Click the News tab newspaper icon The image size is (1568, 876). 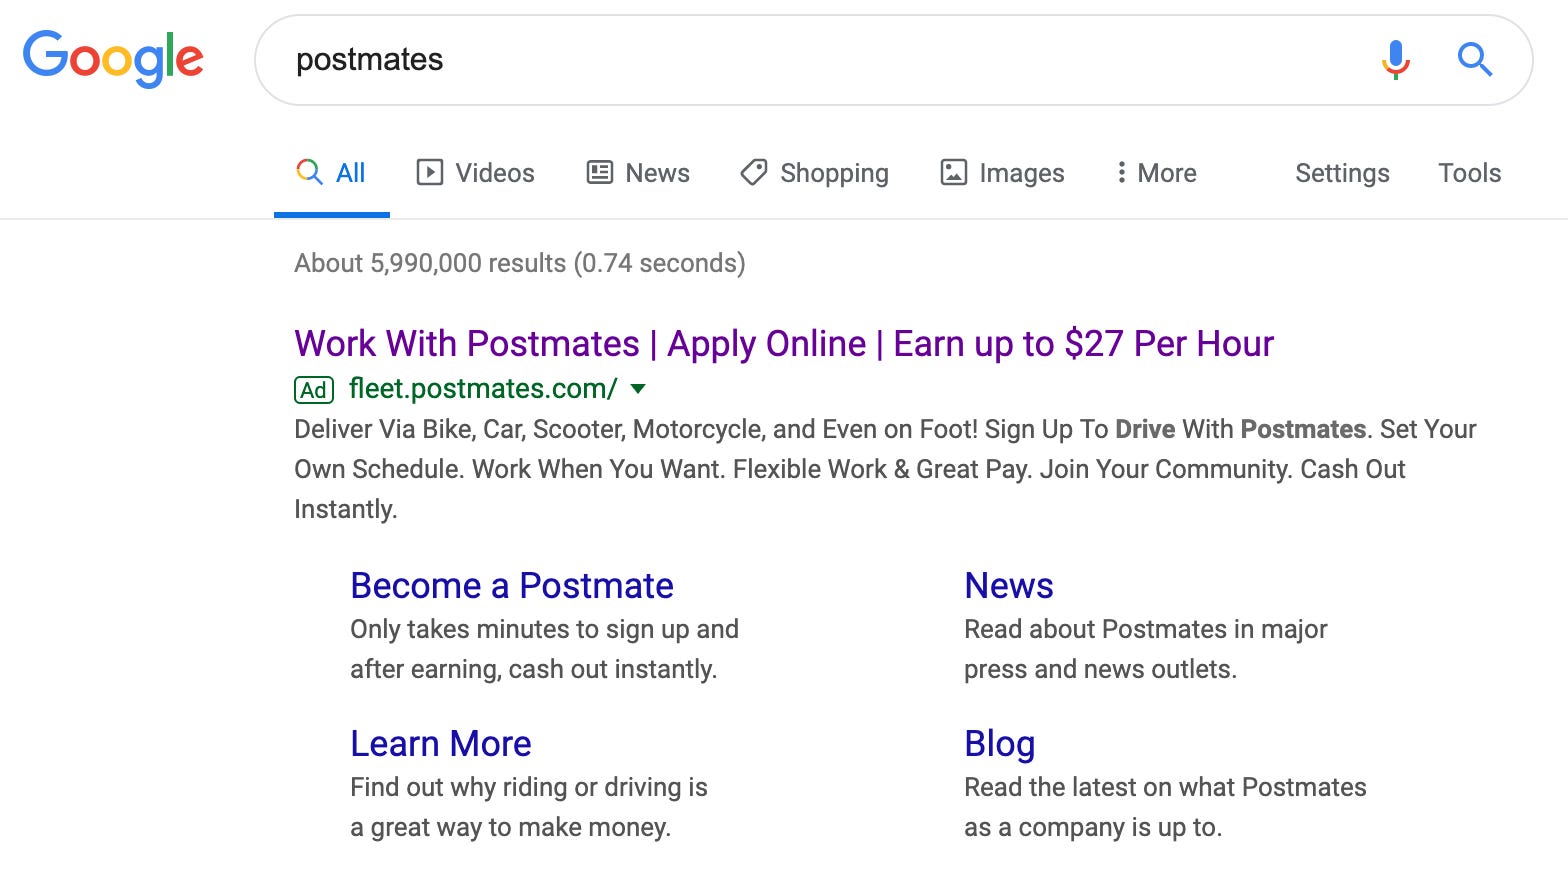click(600, 172)
